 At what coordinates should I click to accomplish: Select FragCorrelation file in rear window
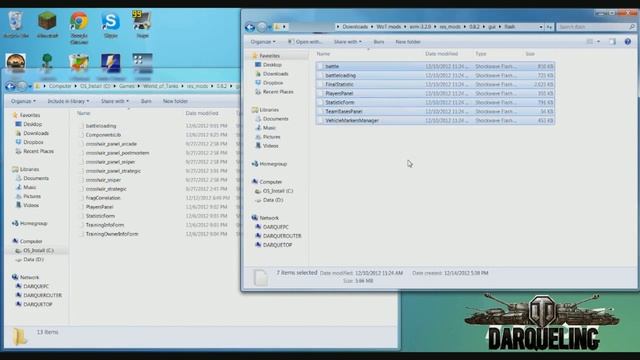point(103,198)
